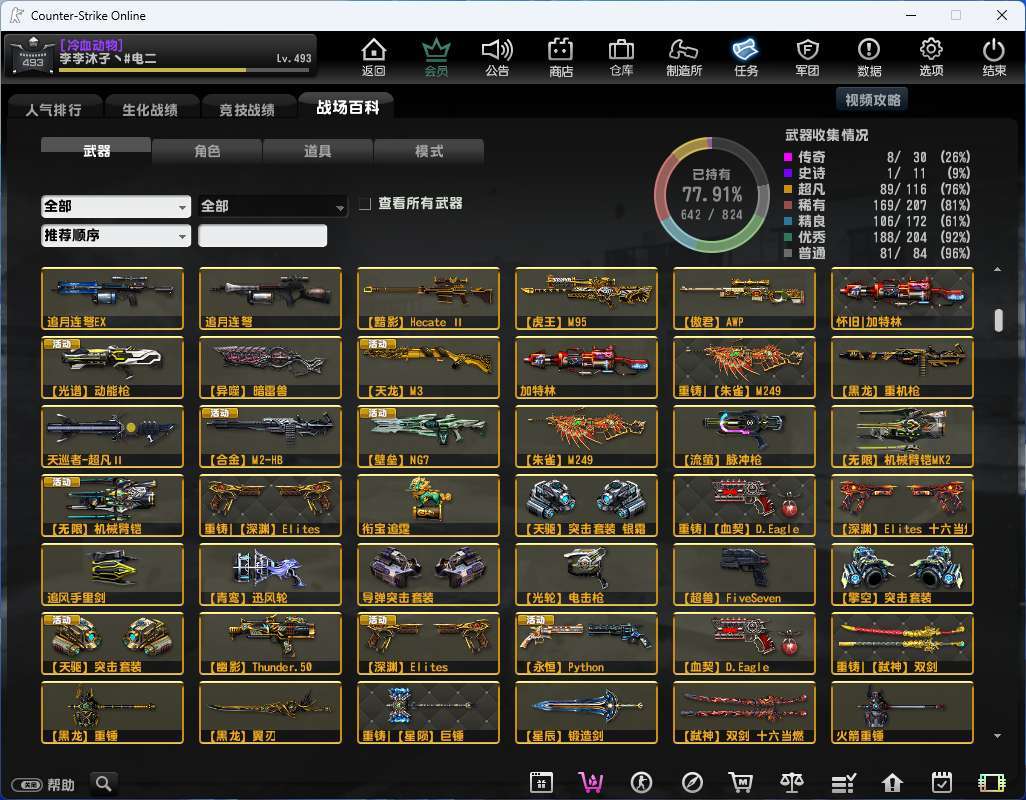Select the 道具 category tab
Image resolution: width=1026 pixels, height=800 pixels.
[317, 151]
